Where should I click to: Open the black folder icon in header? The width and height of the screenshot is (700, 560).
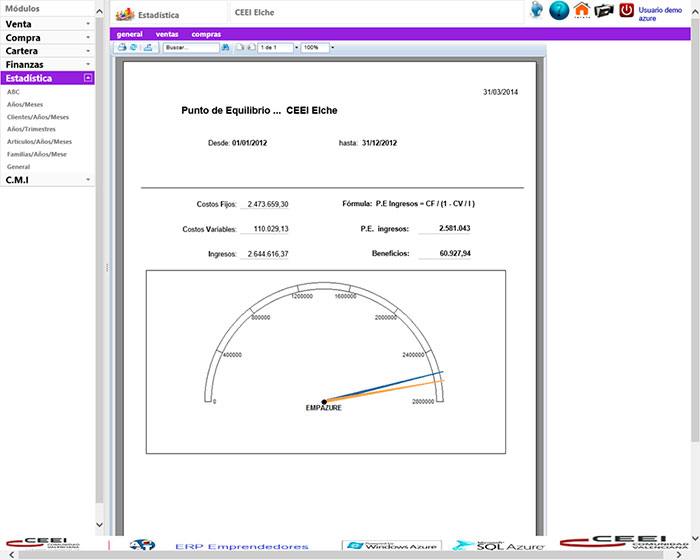pyautogui.click(x=603, y=11)
